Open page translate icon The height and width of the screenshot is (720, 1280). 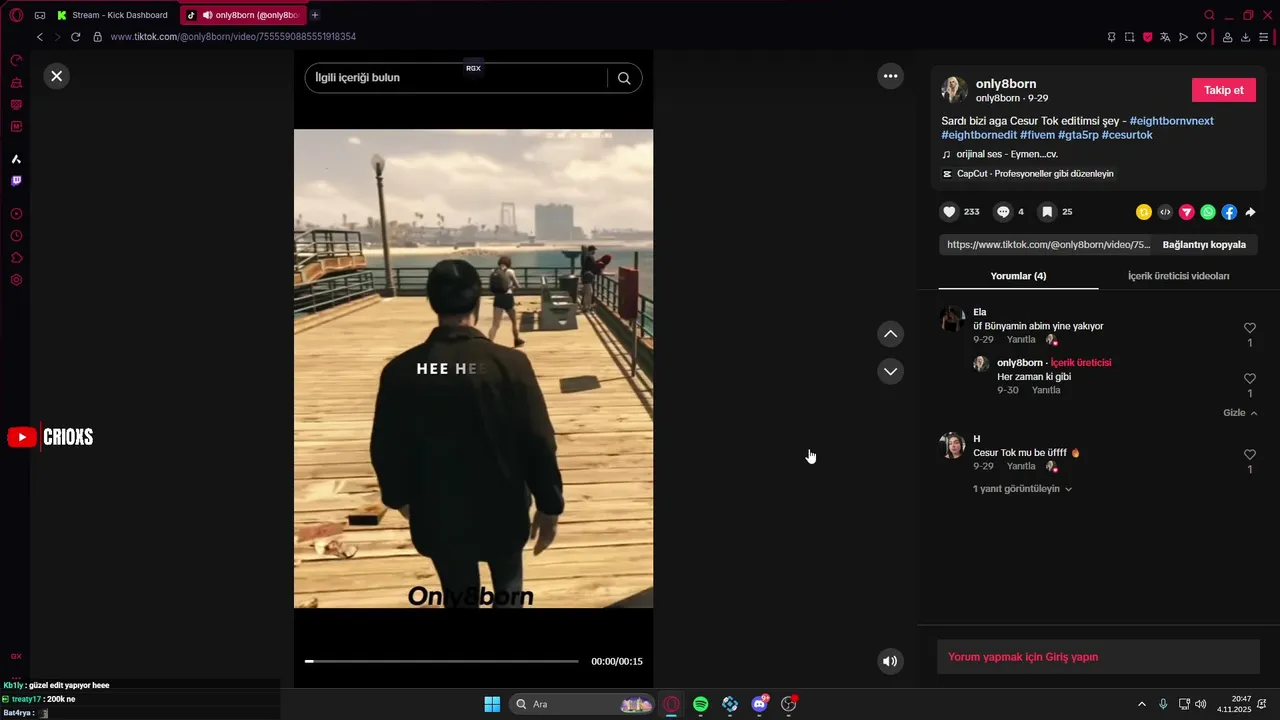[1165, 37]
